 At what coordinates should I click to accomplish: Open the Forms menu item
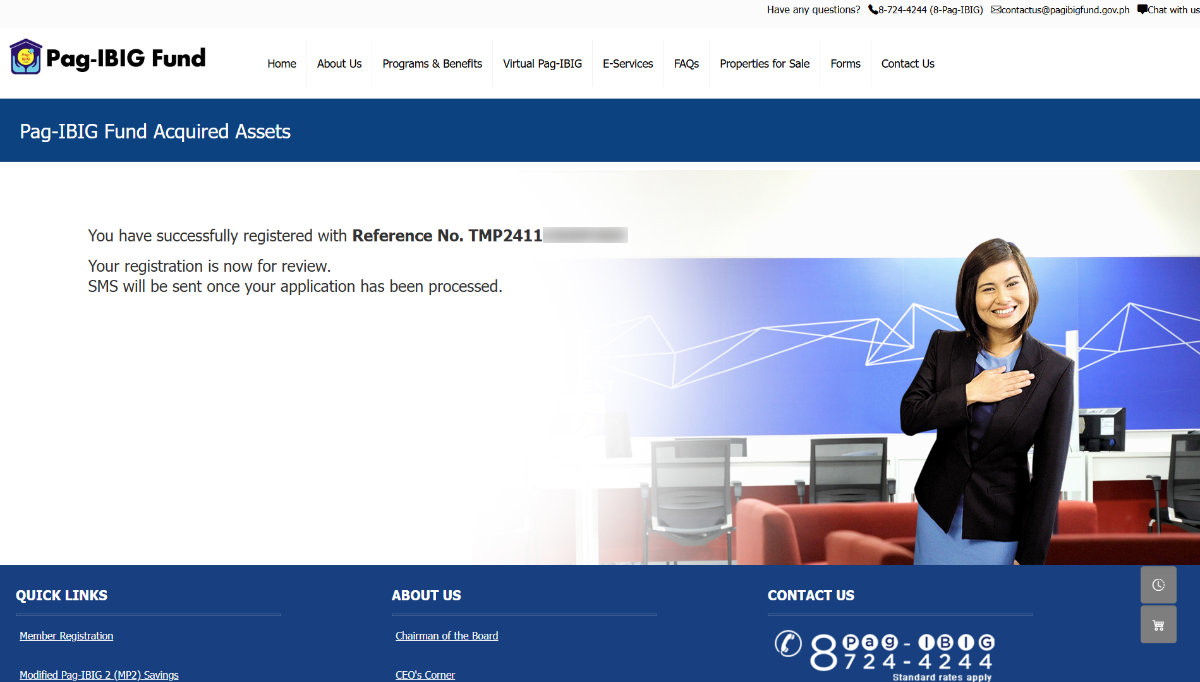(845, 64)
